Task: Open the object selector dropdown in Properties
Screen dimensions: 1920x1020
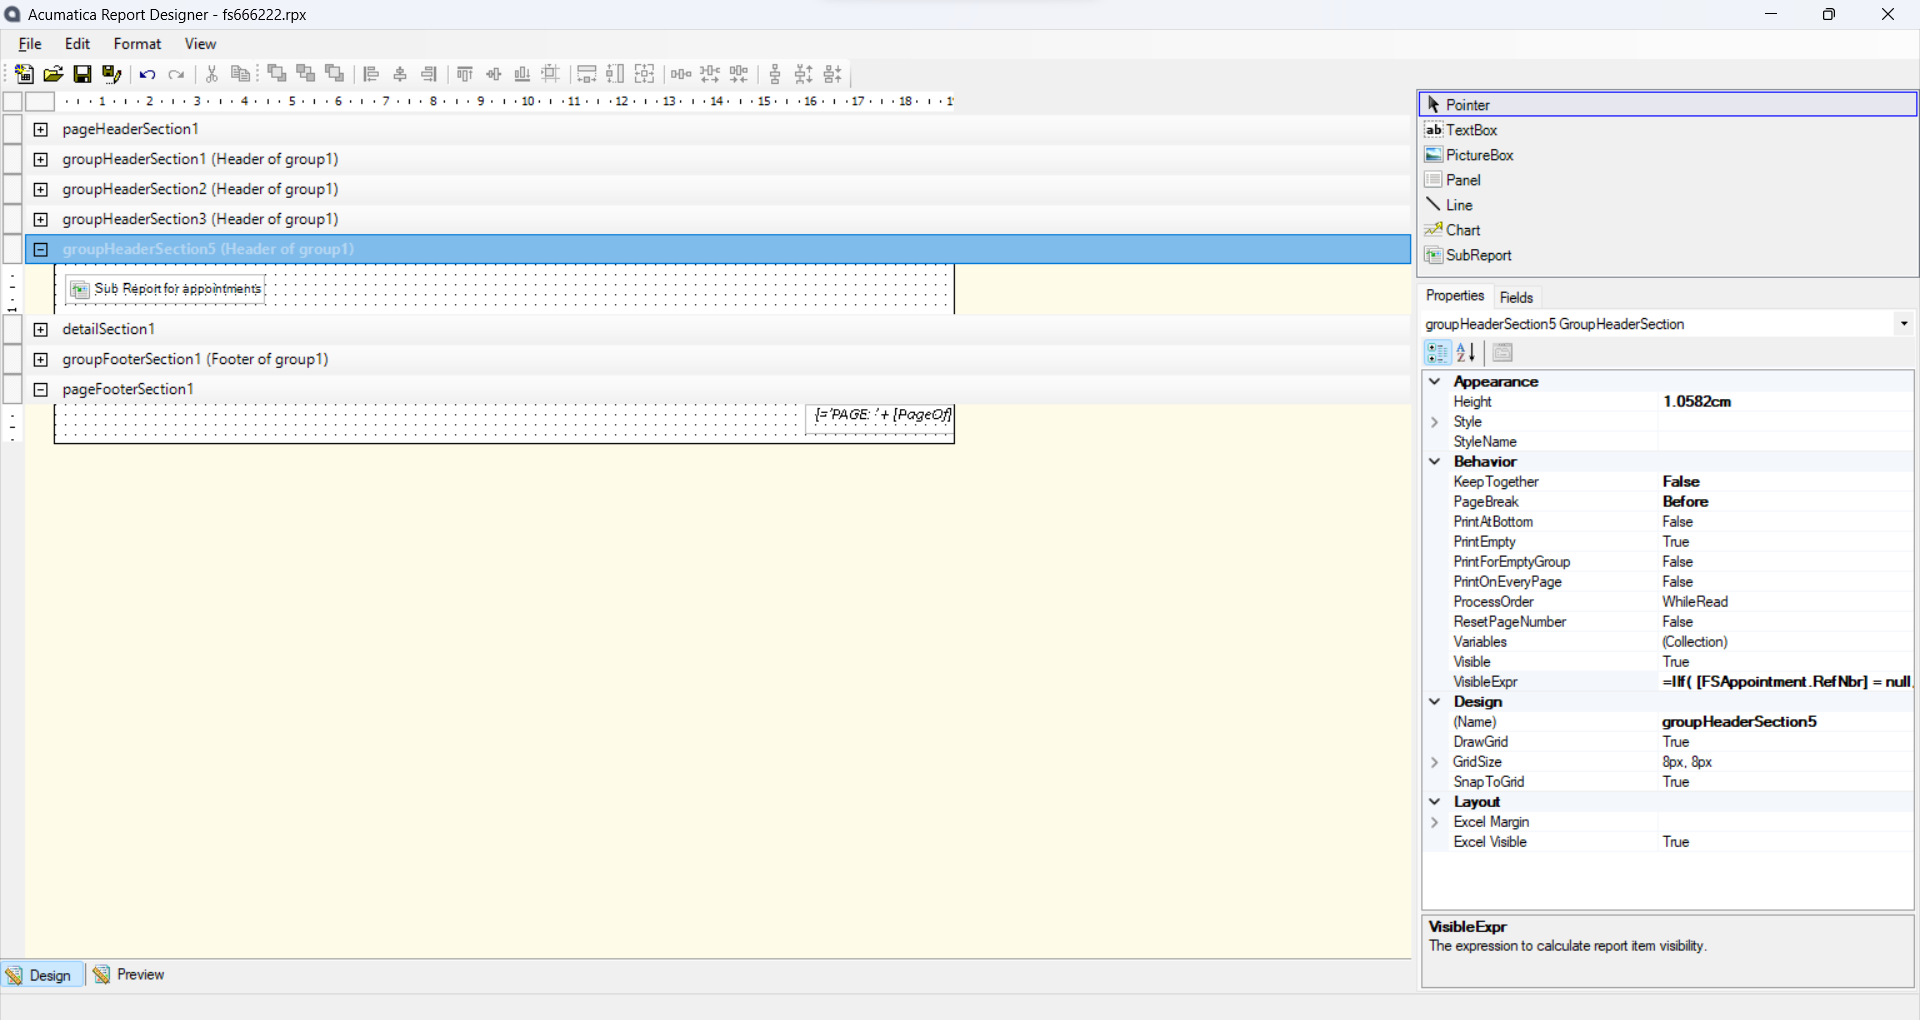Action: 1903,324
